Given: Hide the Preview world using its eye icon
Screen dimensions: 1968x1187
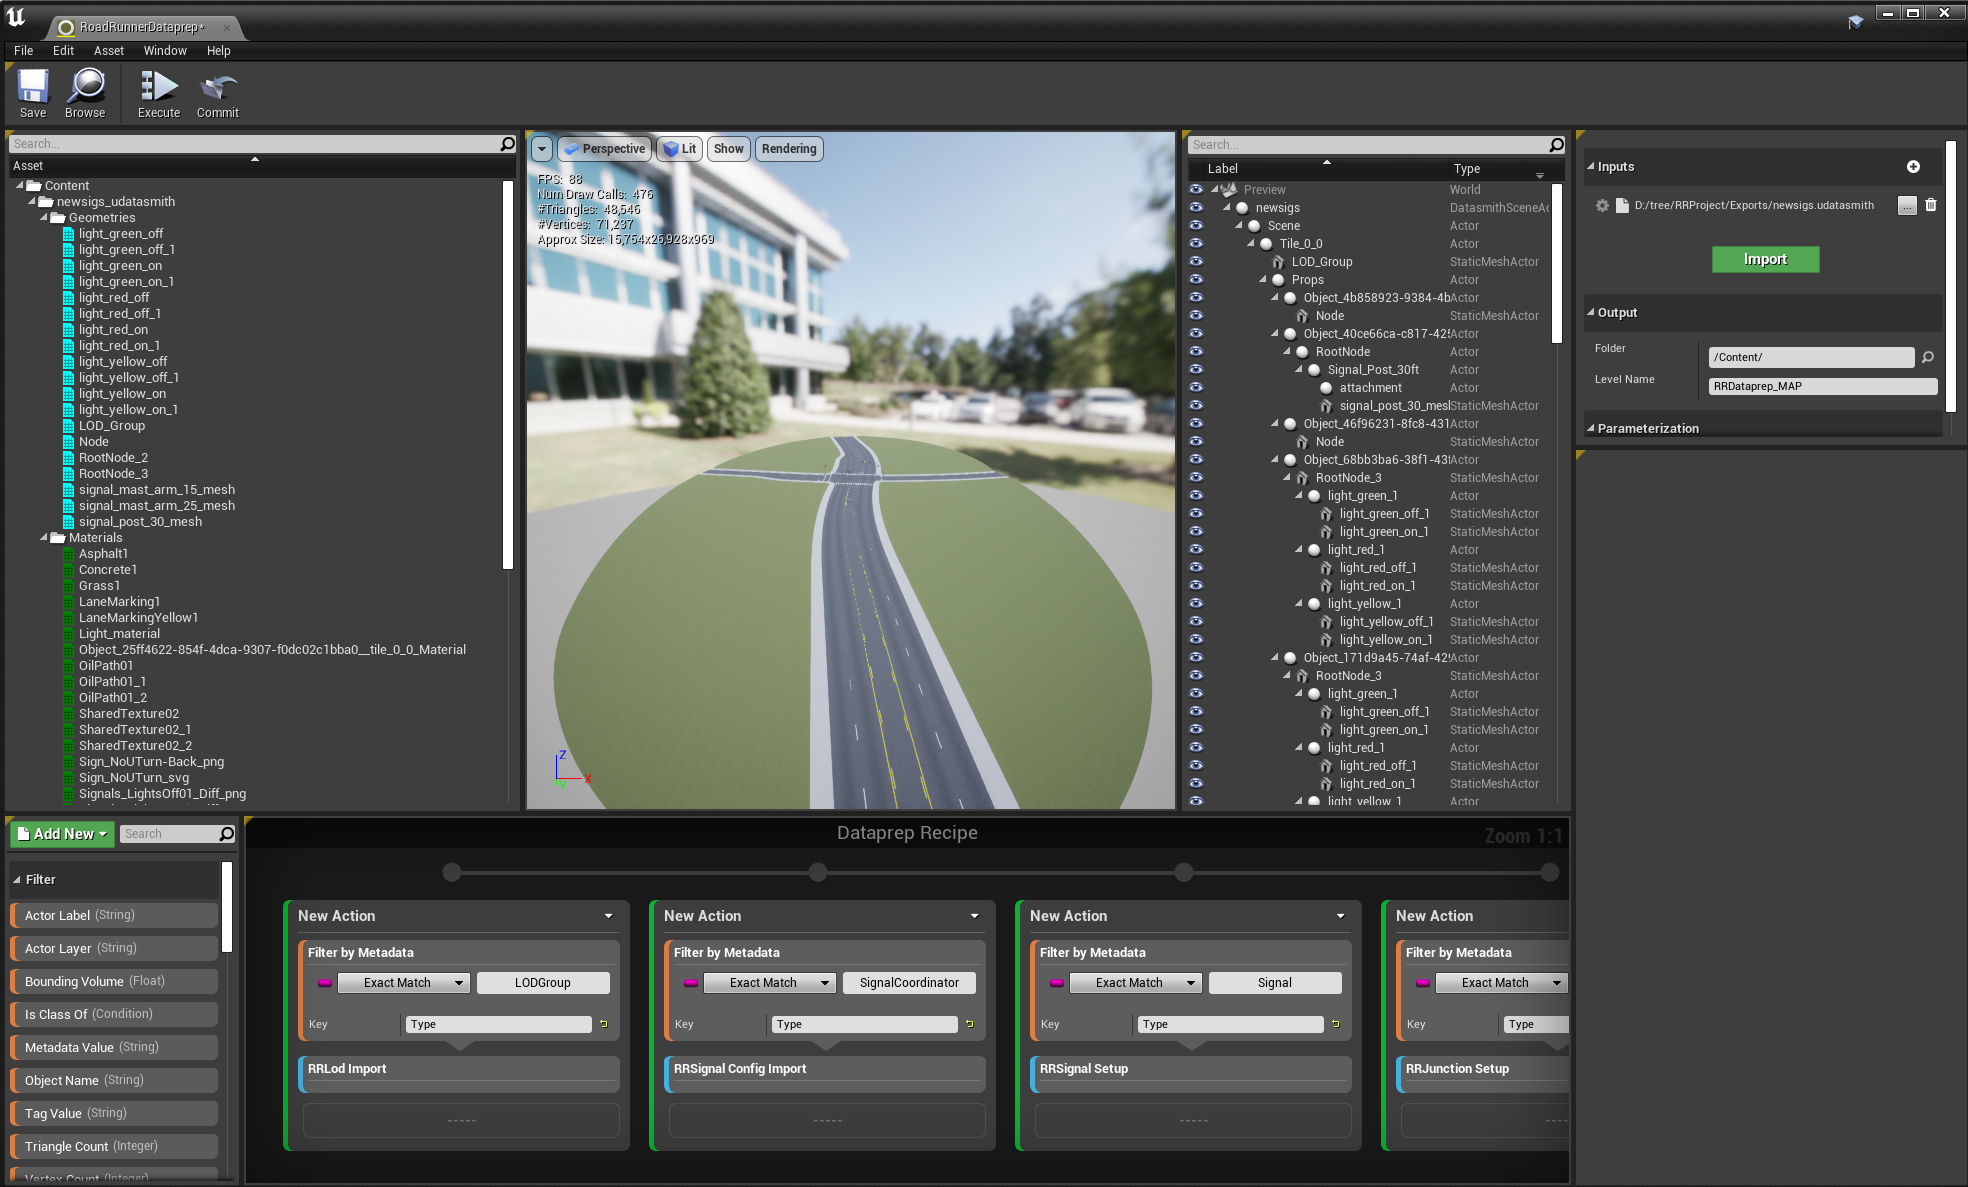Looking at the screenshot, I should point(1196,189).
